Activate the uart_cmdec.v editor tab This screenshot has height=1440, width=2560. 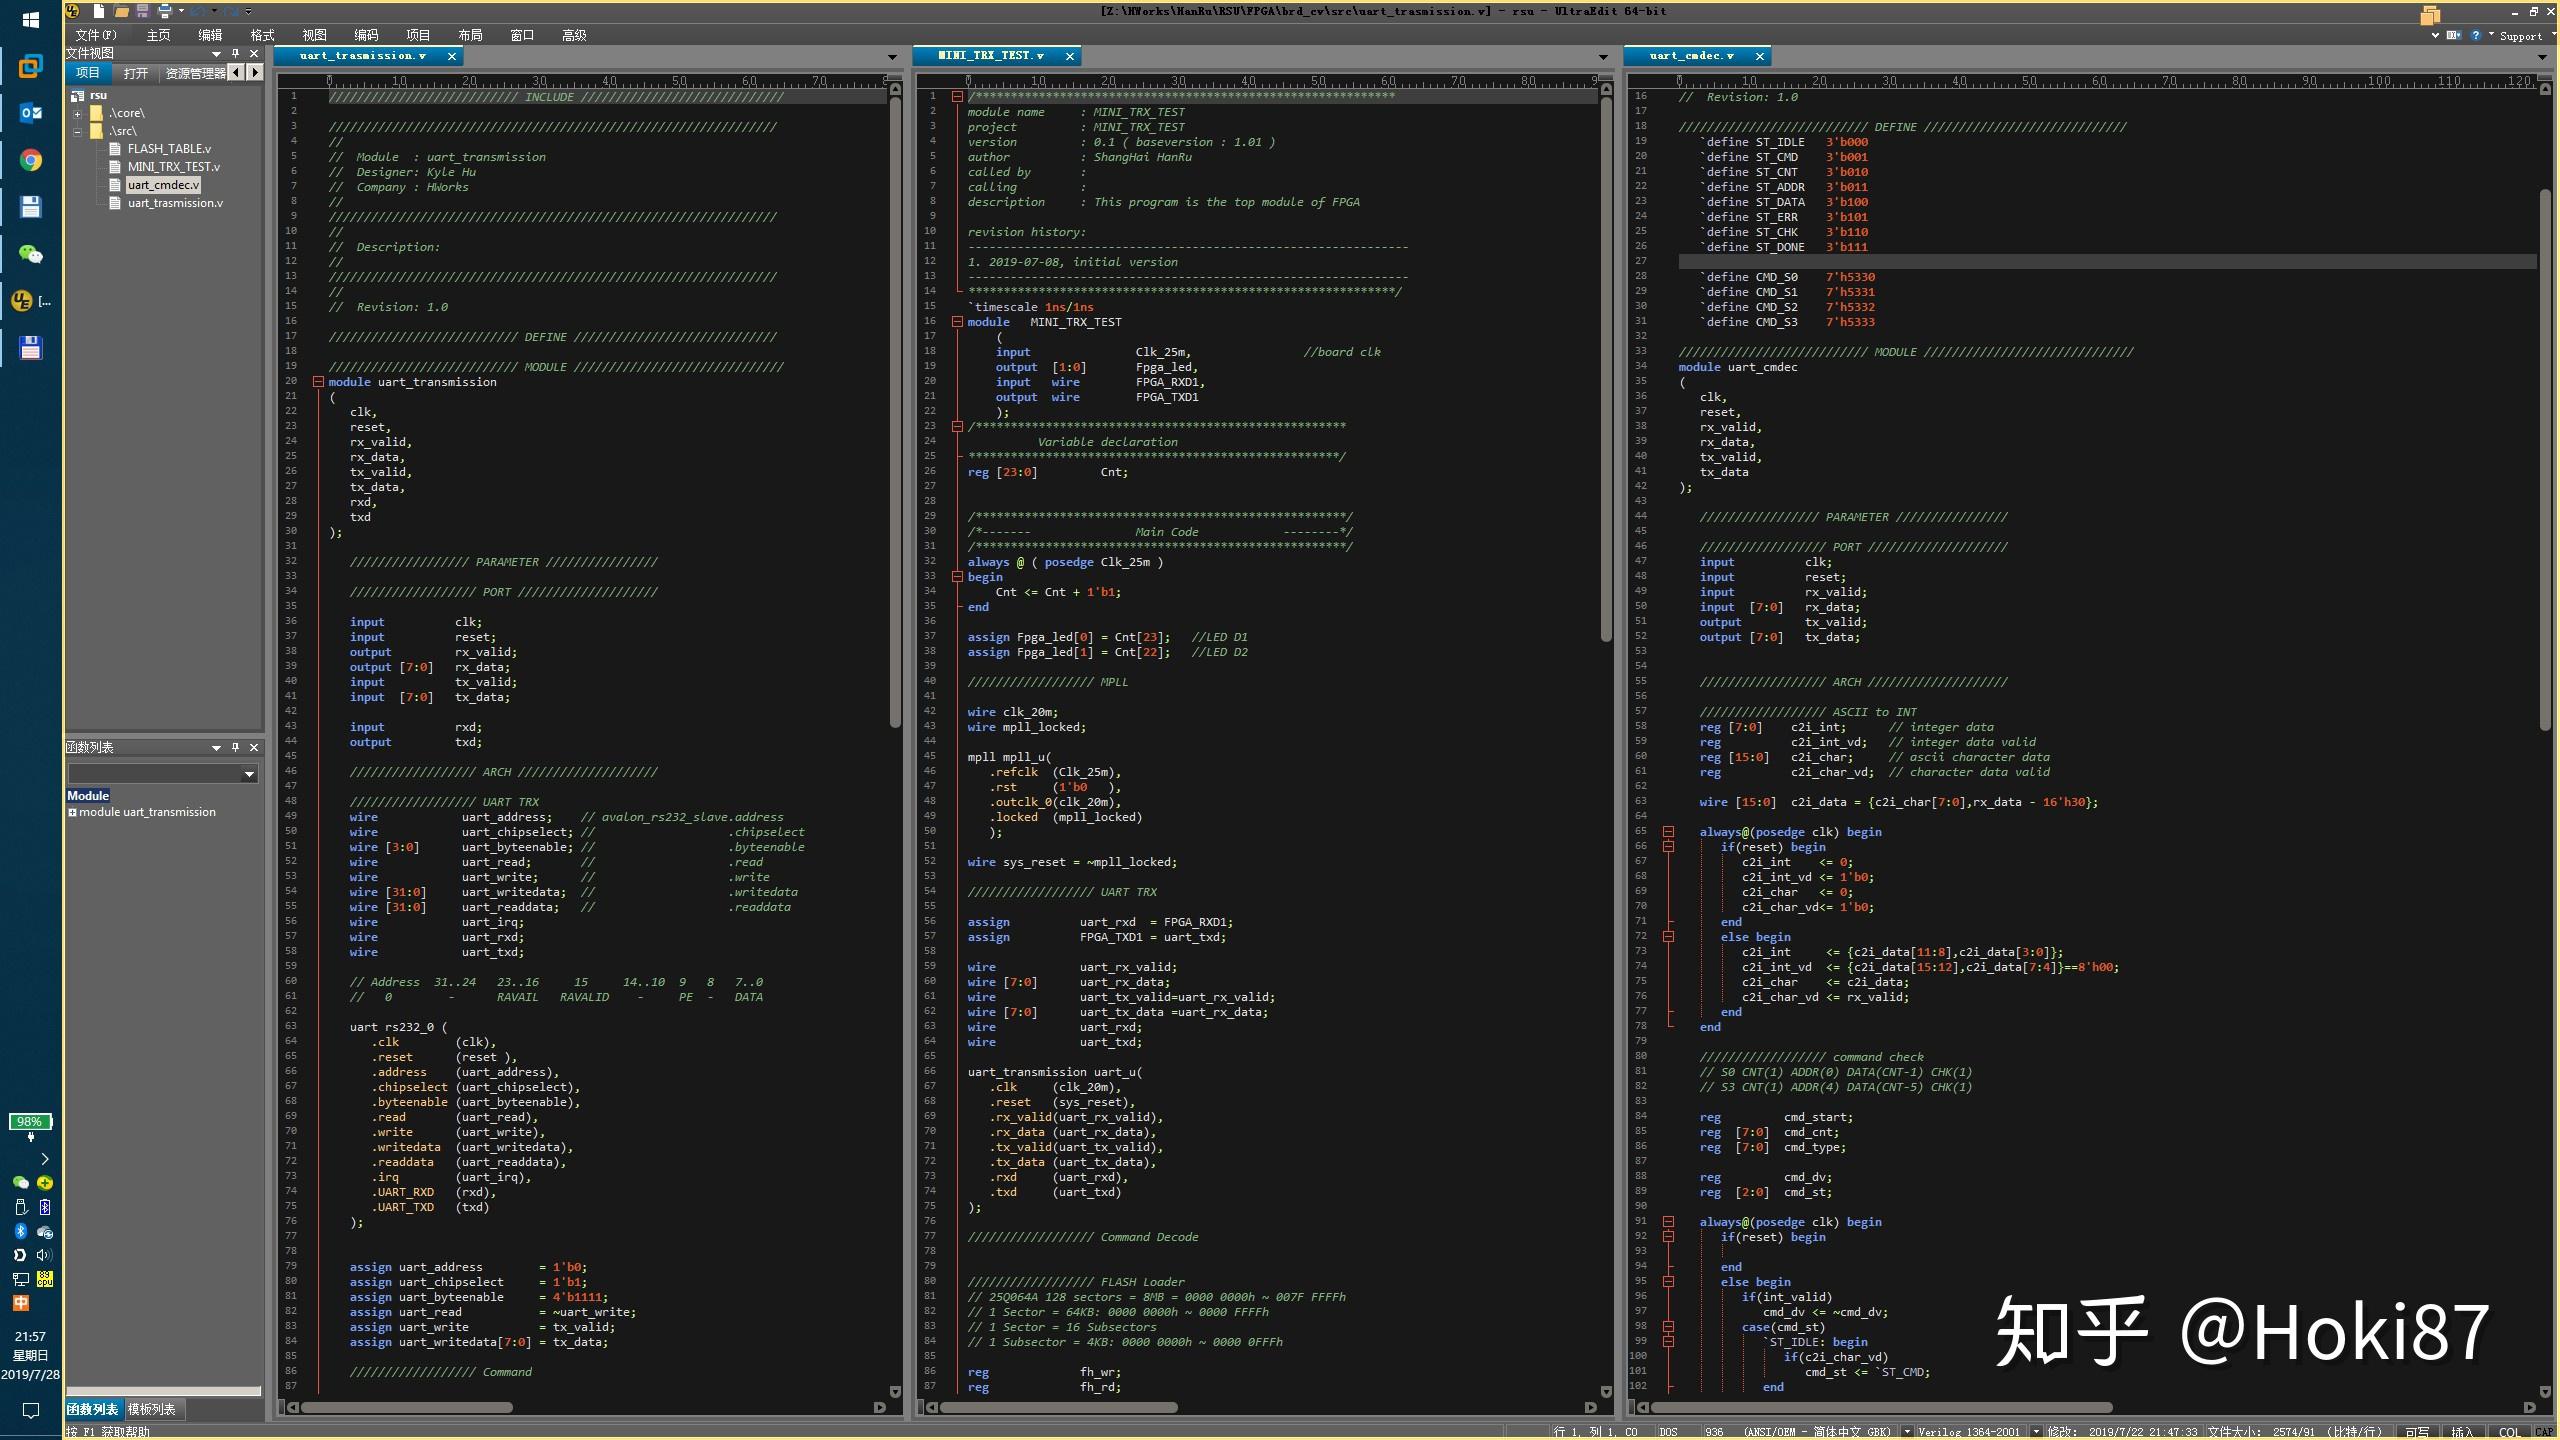tap(1691, 56)
